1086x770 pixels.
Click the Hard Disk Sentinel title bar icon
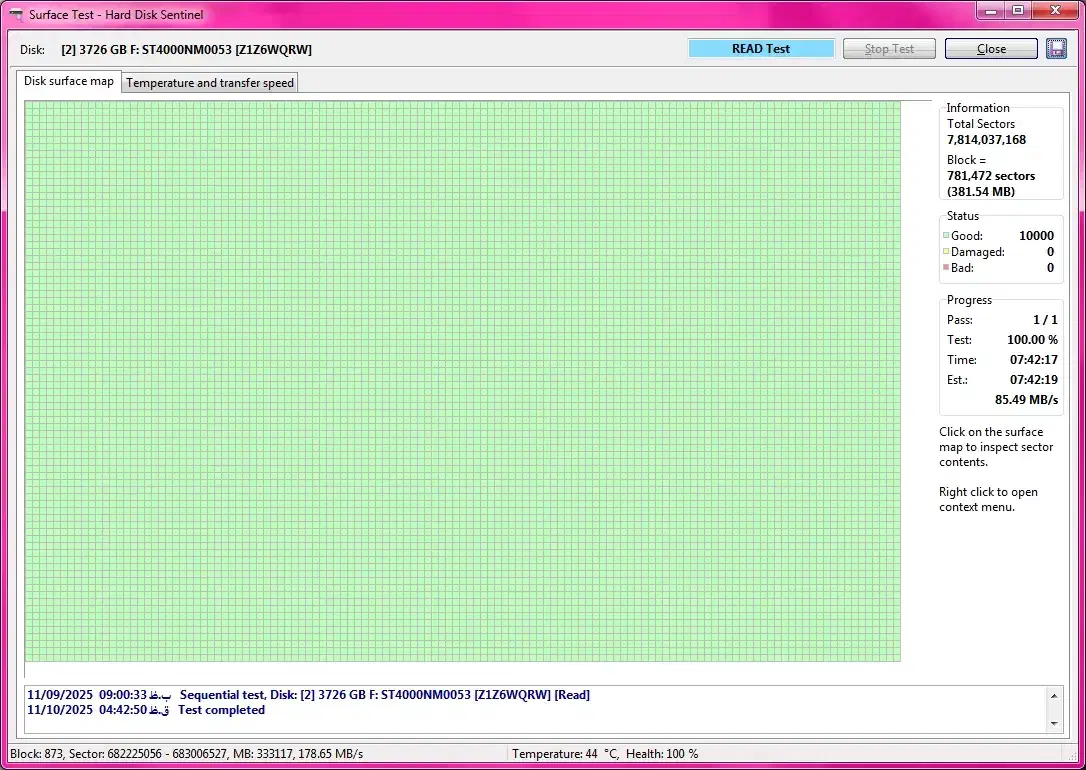click(x=16, y=15)
